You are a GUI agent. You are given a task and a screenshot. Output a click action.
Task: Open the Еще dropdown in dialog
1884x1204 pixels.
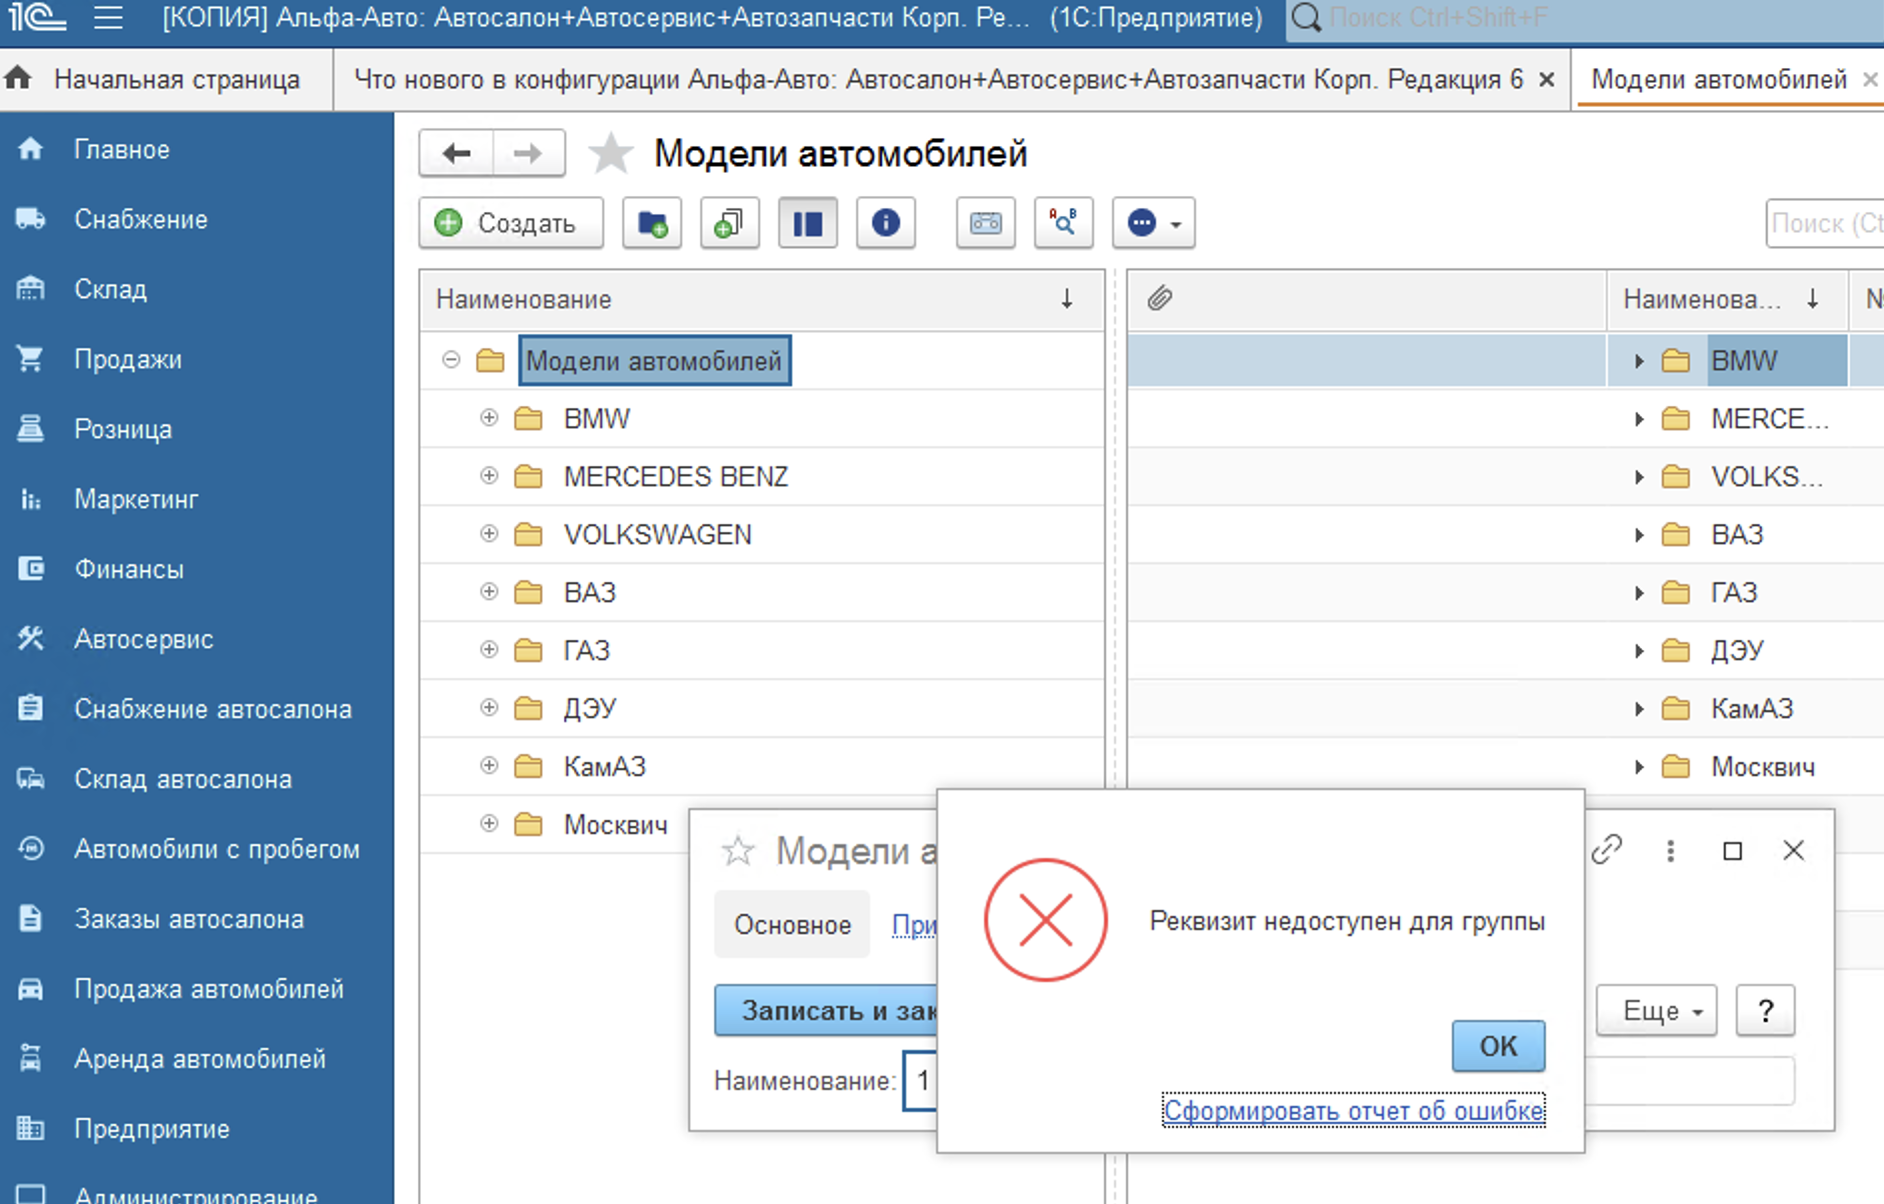[x=1656, y=1011]
